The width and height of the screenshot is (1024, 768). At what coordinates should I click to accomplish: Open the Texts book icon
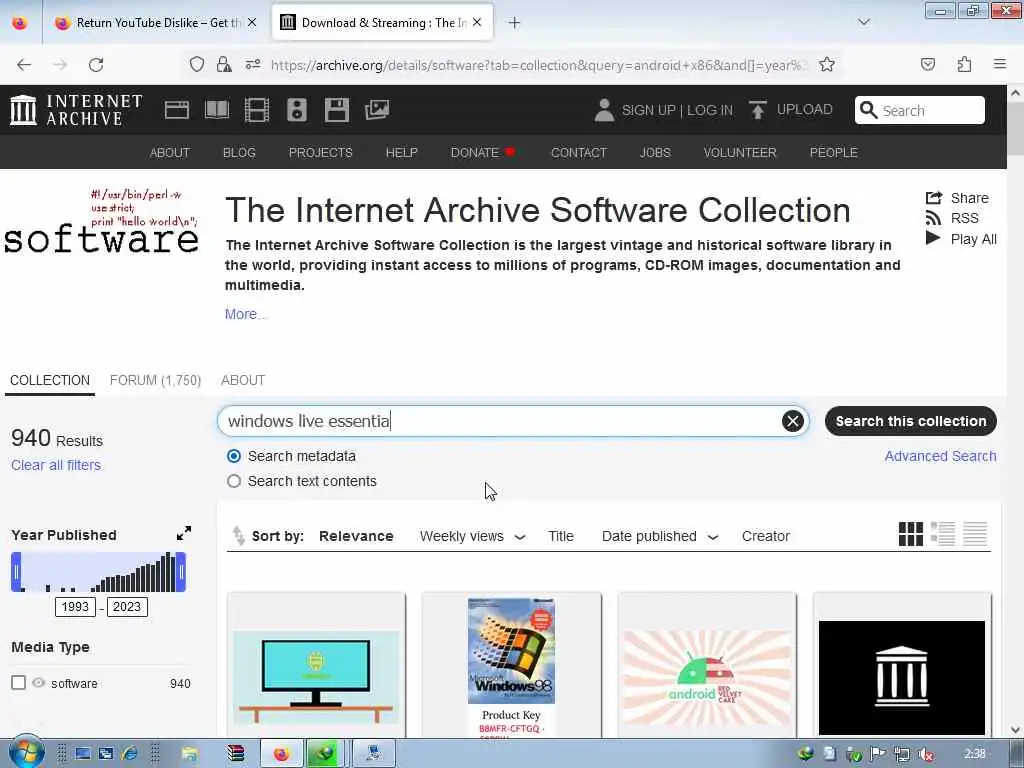point(217,110)
